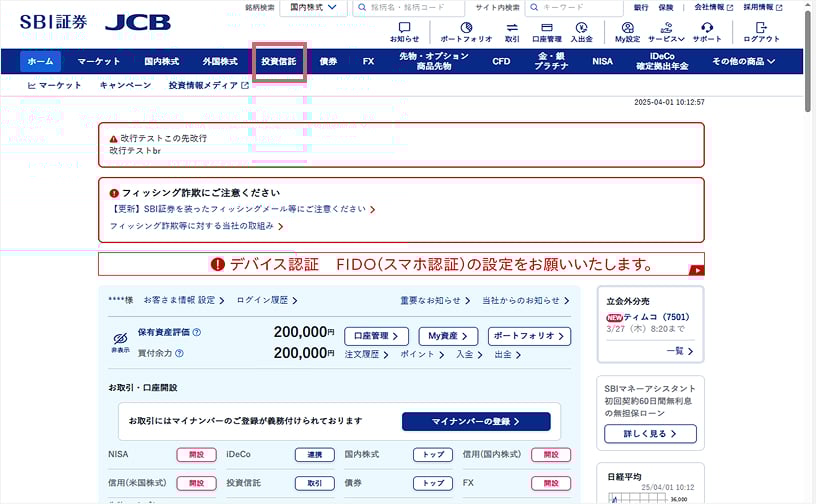Click the 債券 トップ button
The width and height of the screenshot is (816, 504).
pyautogui.click(x=433, y=483)
